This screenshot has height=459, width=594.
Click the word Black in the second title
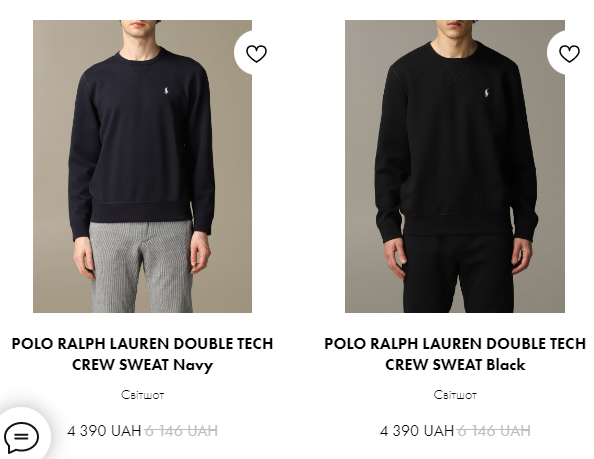pos(506,365)
